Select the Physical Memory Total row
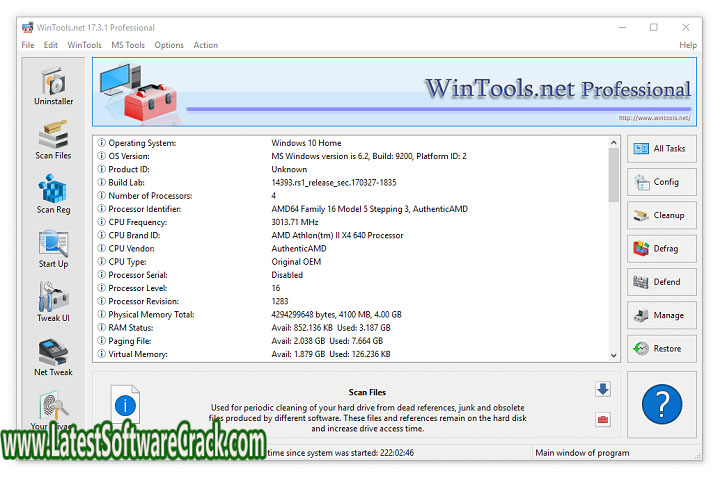Screen dimensions: 720x480 (351, 315)
